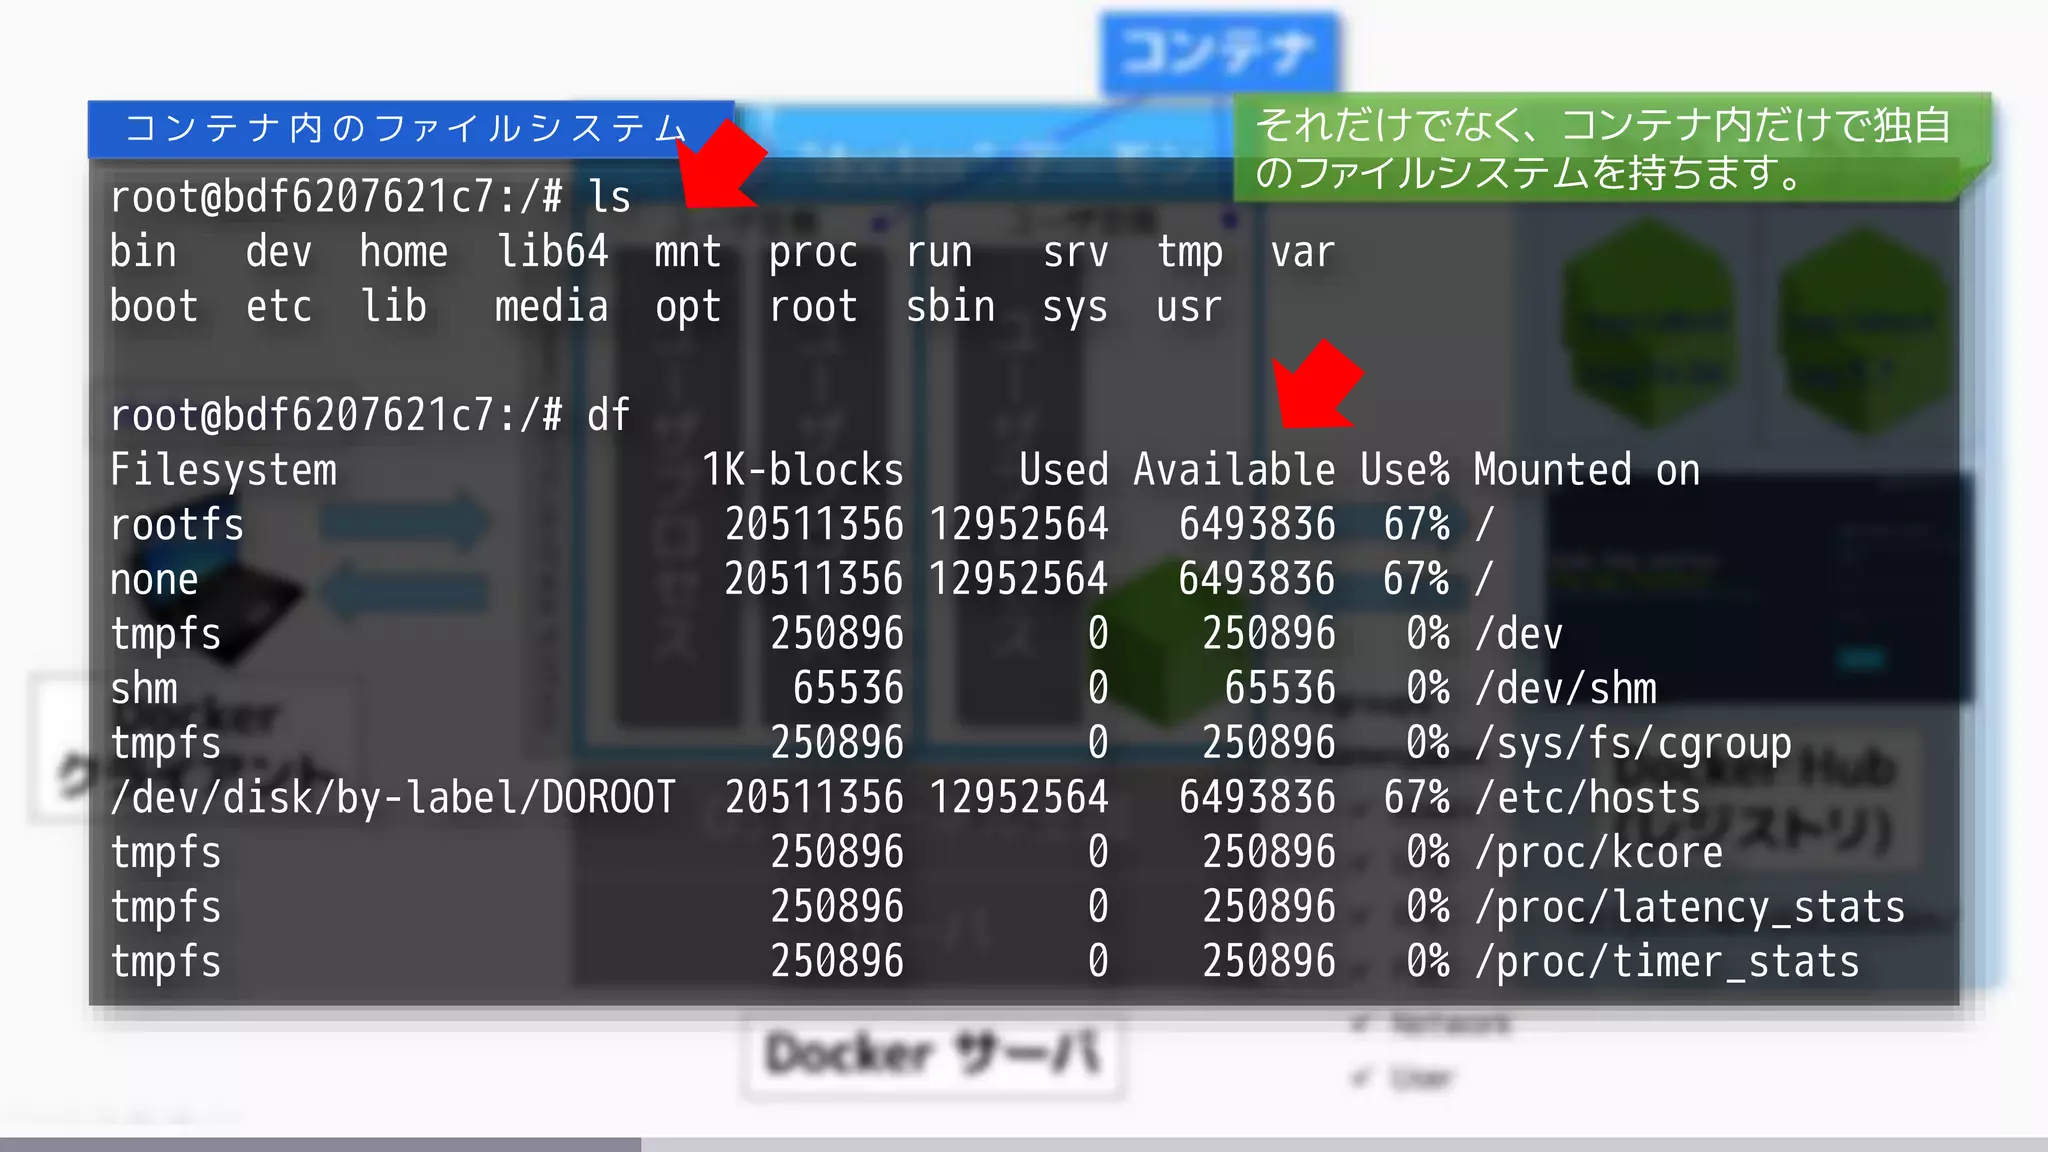The image size is (2048, 1152).
Task: Select the opt directory in ls output
Action: point(688,308)
